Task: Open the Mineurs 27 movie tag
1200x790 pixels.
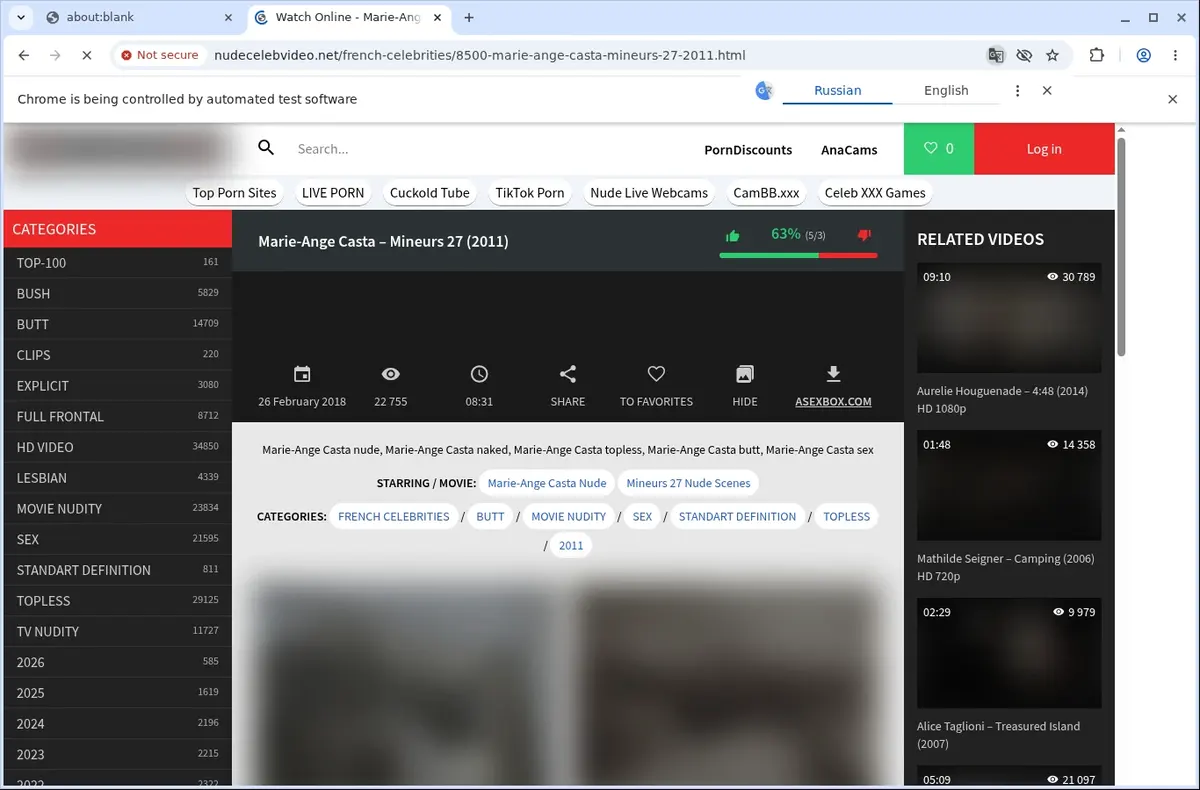Action: [x=688, y=483]
